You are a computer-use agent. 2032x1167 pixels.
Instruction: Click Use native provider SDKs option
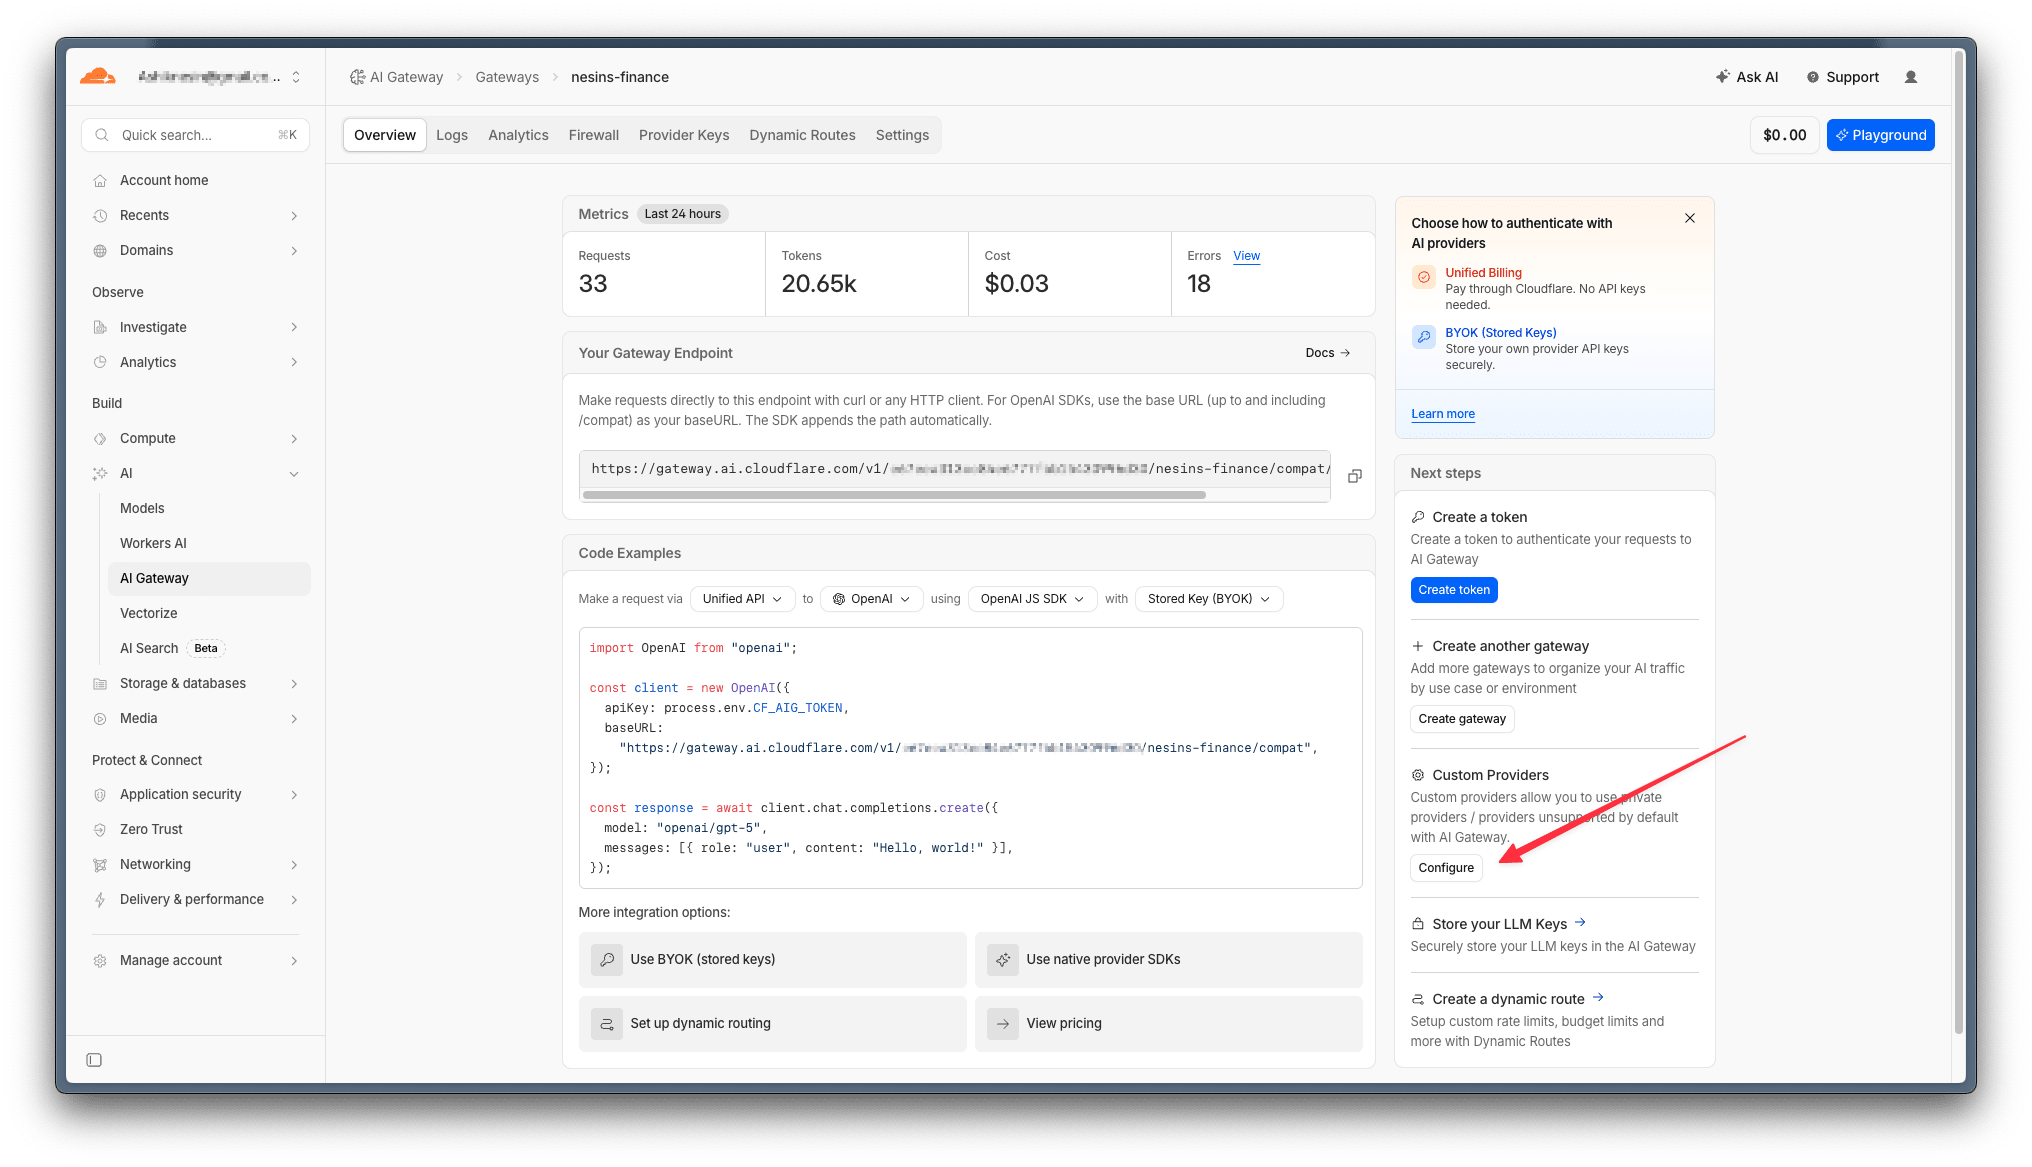click(x=1168, y=960)
